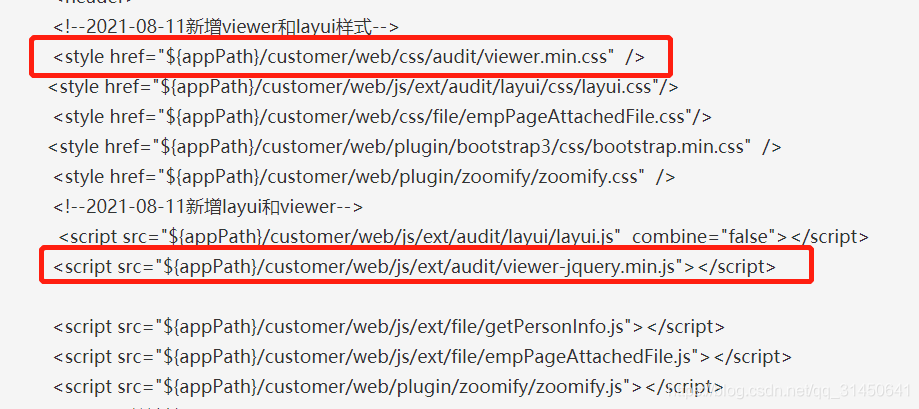Click the comment '2021-08-11新增viewer和layui样式'

click(226, 27)
